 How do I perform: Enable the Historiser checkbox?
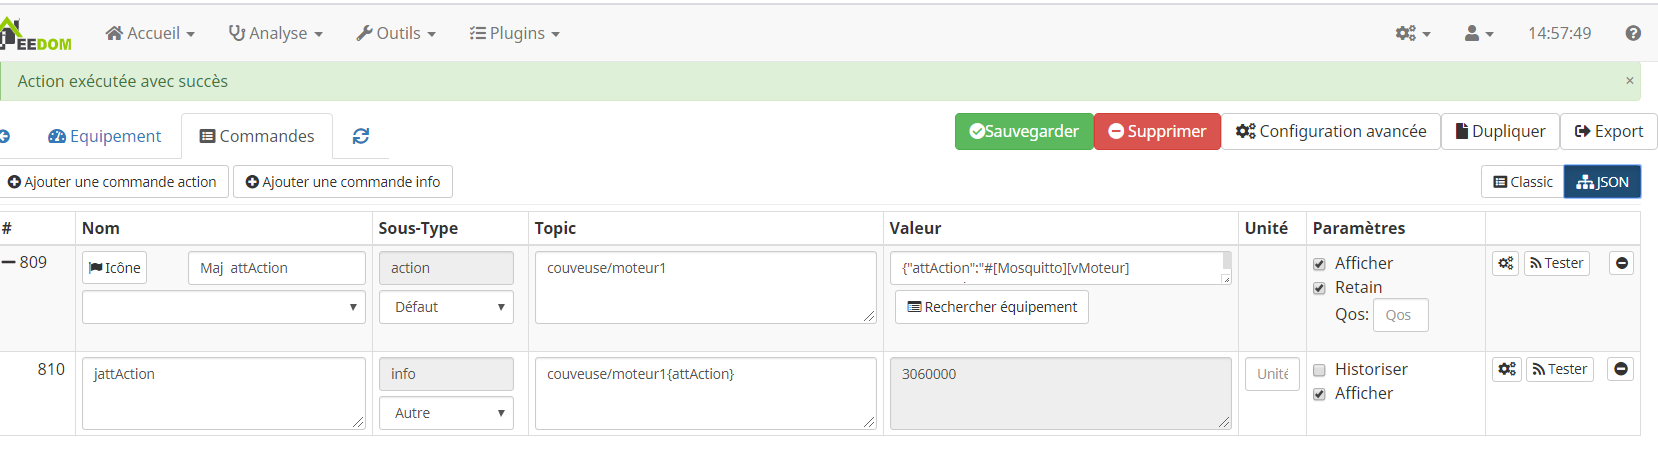click(1319, 370)
